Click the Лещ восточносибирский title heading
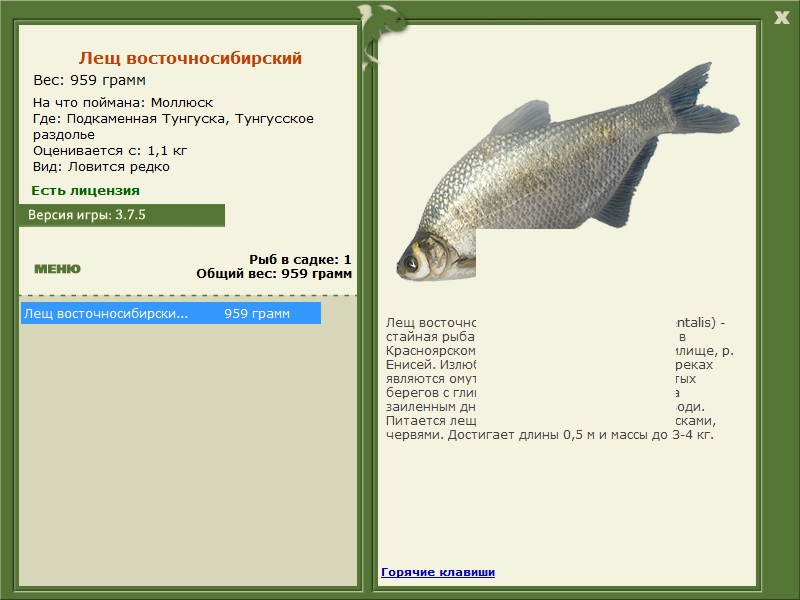This screenshot has width=800, height=600. [190, 58]
